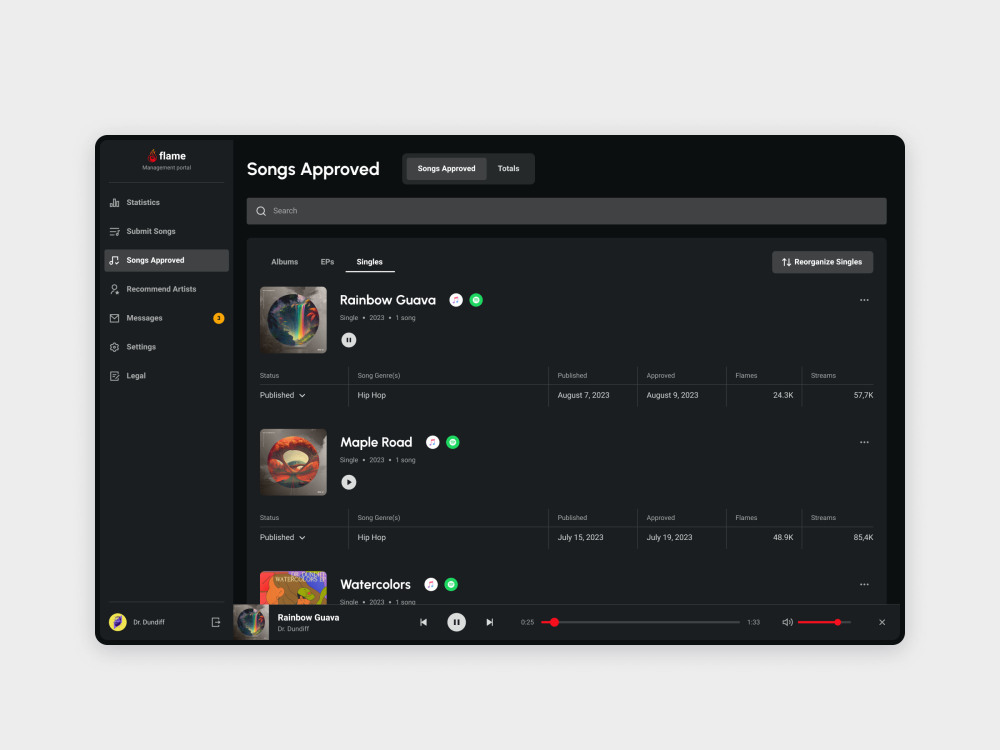1000x750 pixels.
Task: Click the 57,7K streams value
Action: tap(864, 395)
